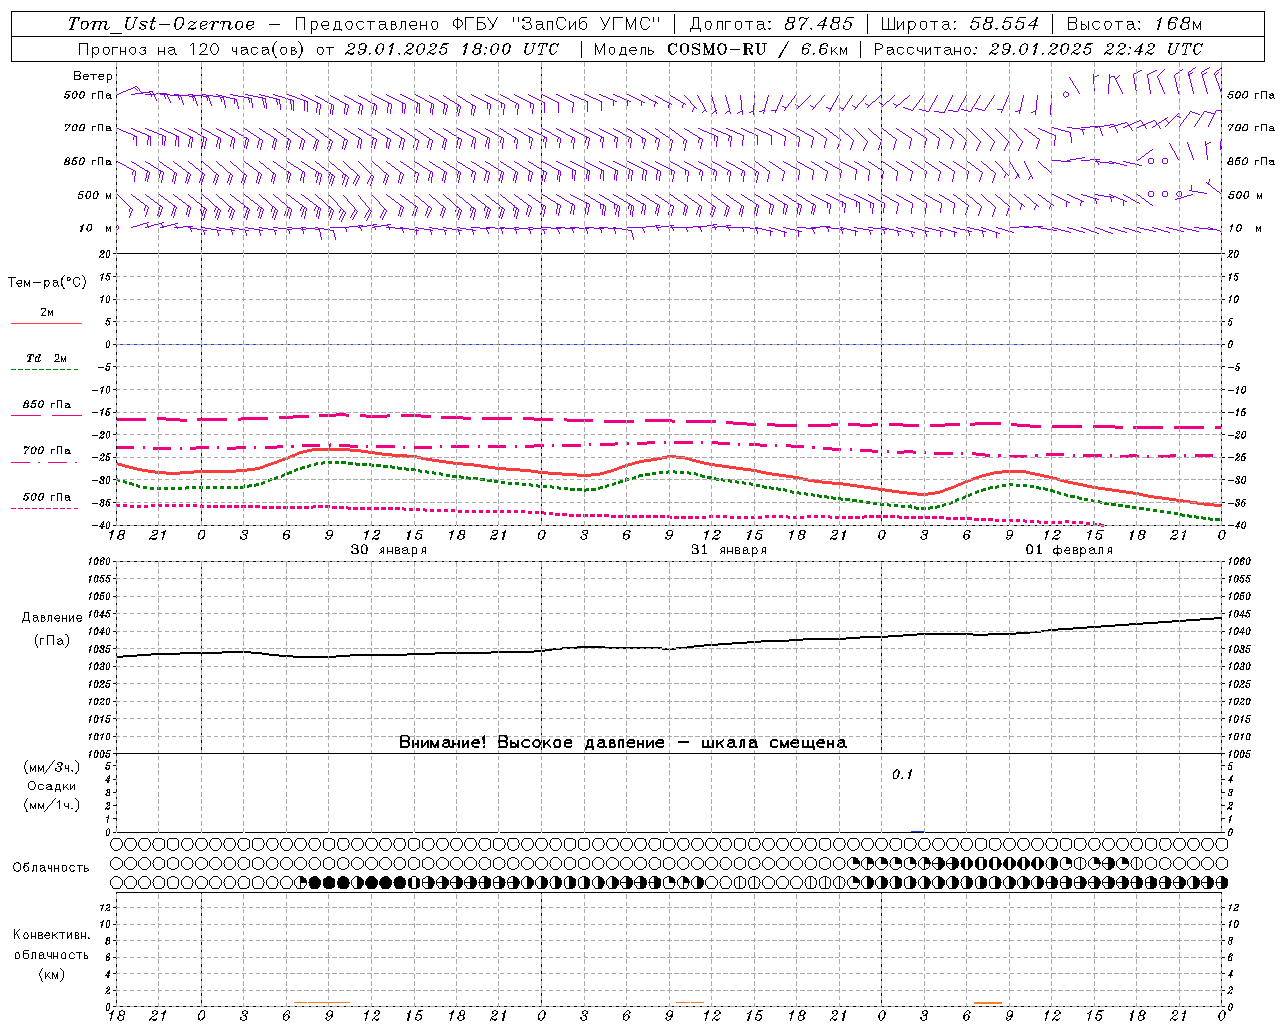Click the 0.1 precipitation value

coord(903,774)
